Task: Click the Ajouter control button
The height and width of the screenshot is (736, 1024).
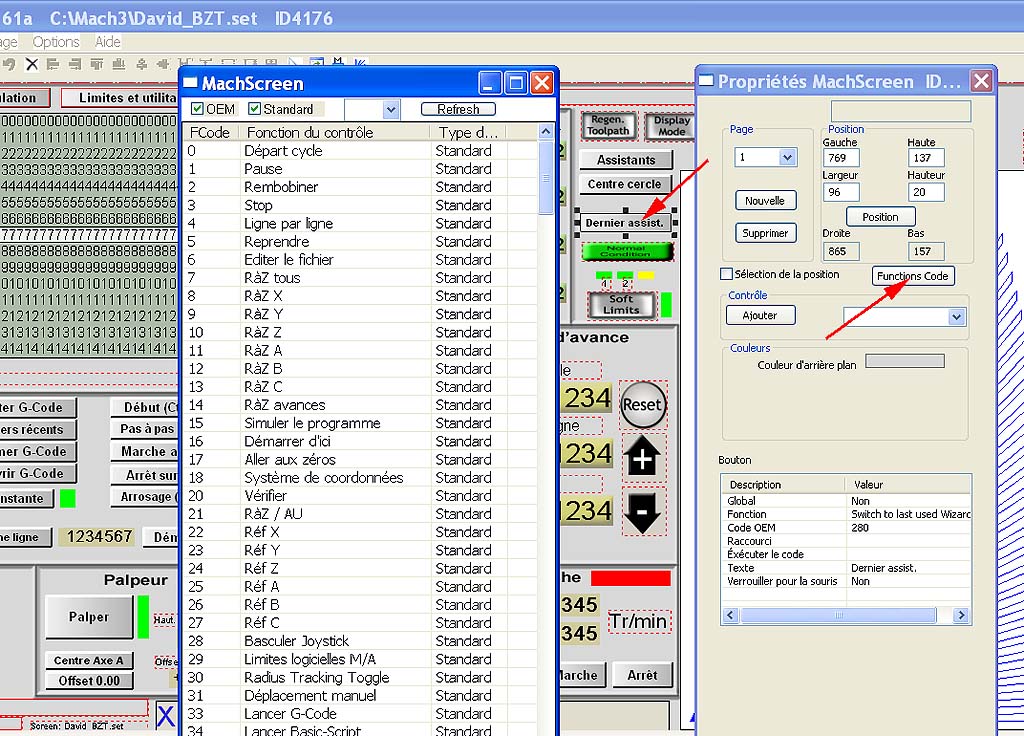Action: pyautogui.click(x=760, y=315)
